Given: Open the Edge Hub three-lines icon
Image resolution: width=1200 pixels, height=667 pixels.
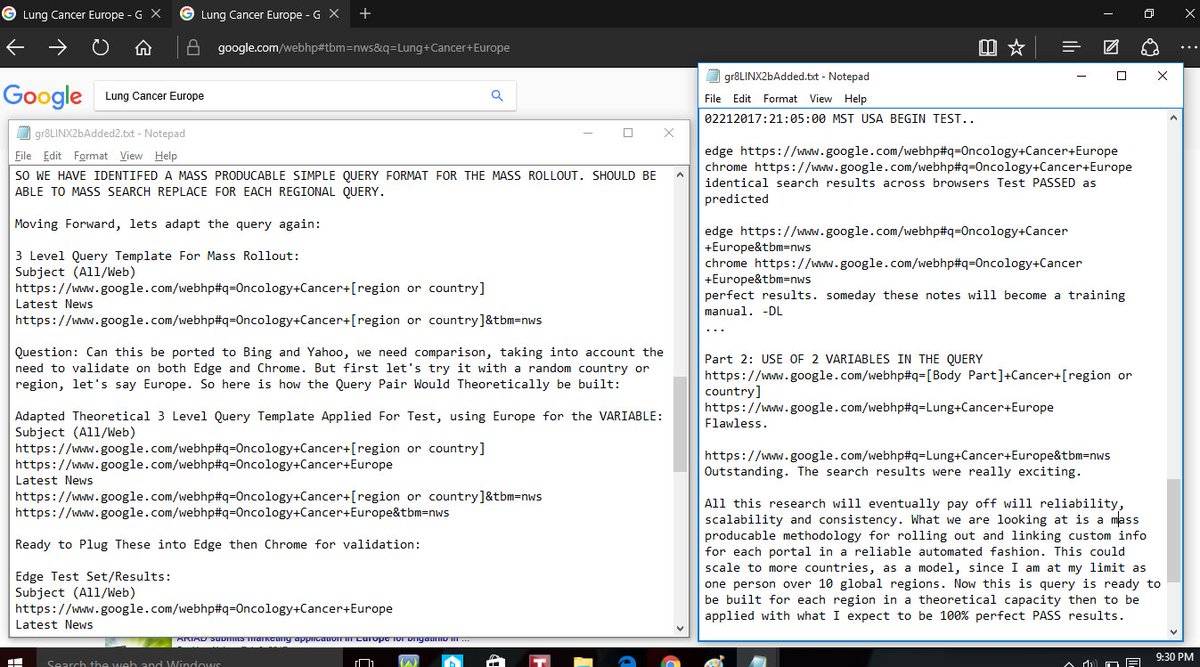Looking at the screenshot, I should 1071,47.
